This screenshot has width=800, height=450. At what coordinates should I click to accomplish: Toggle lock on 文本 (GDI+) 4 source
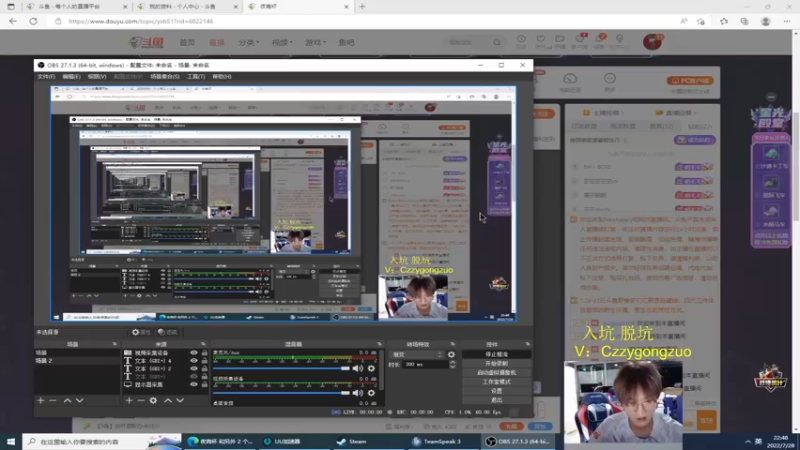(205, 361)
